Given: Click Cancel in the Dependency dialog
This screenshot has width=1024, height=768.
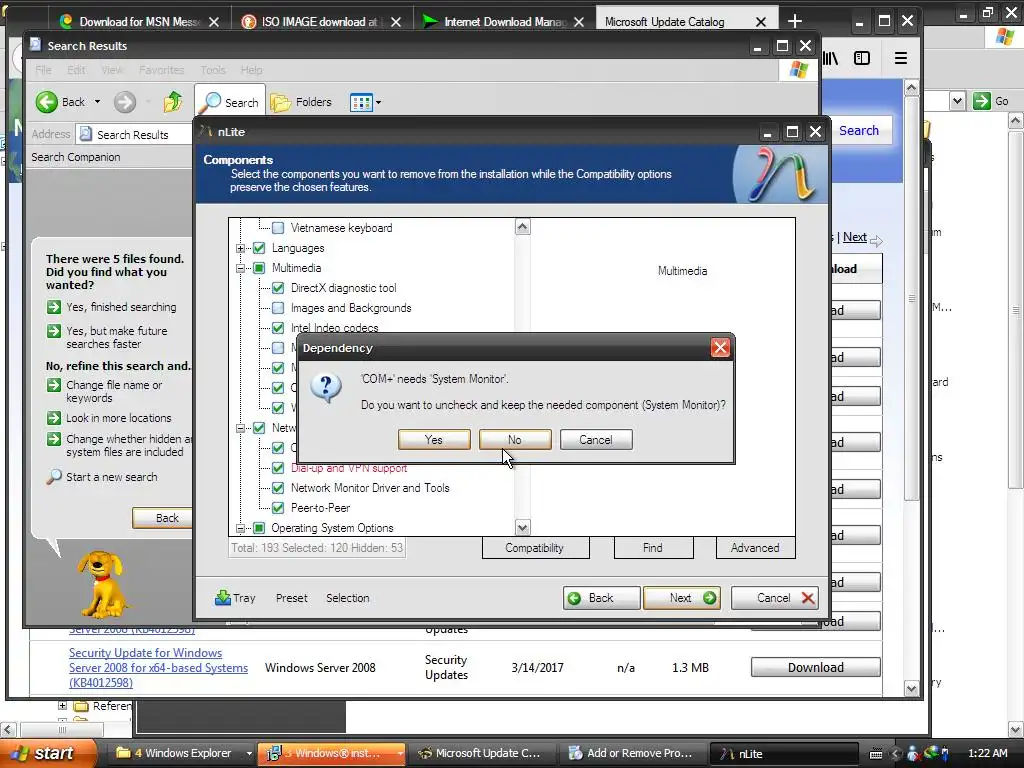Looking at the screenshot, I should (x=596, y=440).
